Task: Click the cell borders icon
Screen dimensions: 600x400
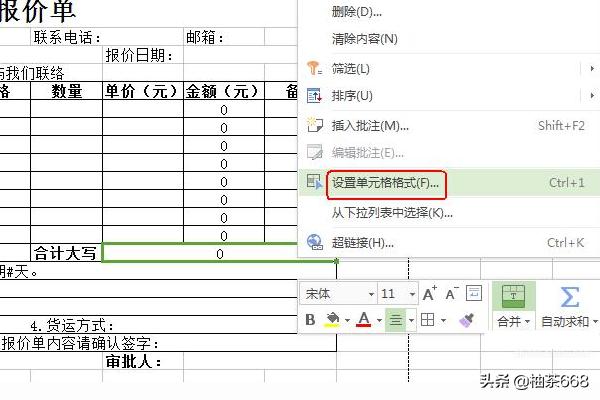Action: [427, 320]
